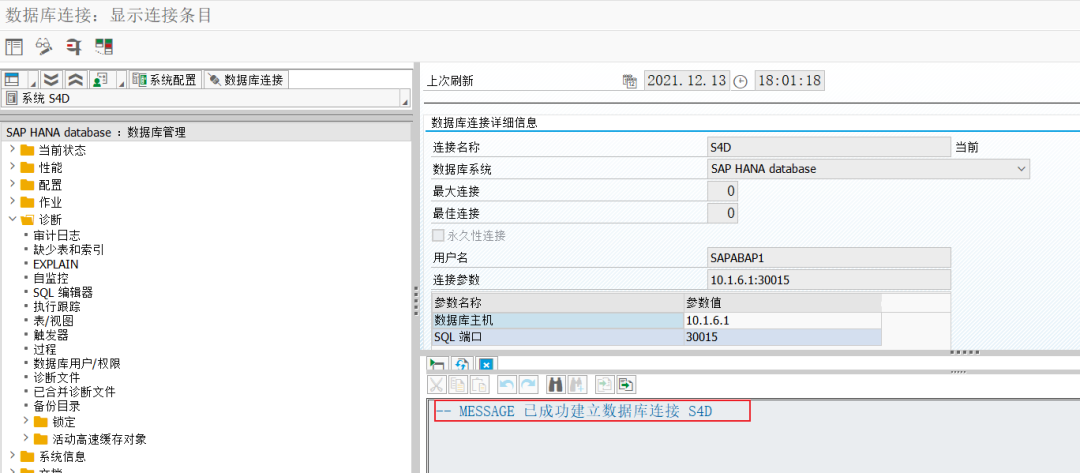1080x473 pixels.
Task: Click the 连接参数 10.1.6.1:30015 field
Action: pos(829,280)
